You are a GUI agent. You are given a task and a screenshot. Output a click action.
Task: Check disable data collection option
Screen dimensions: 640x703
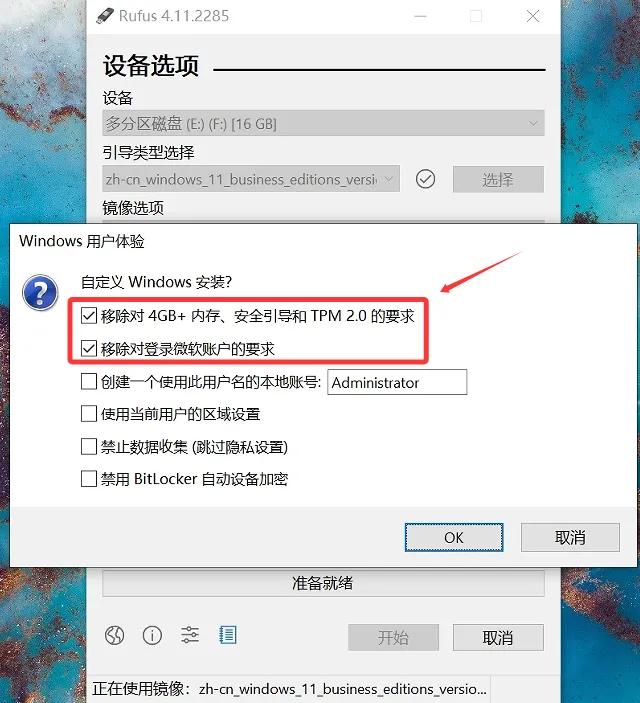89,447
